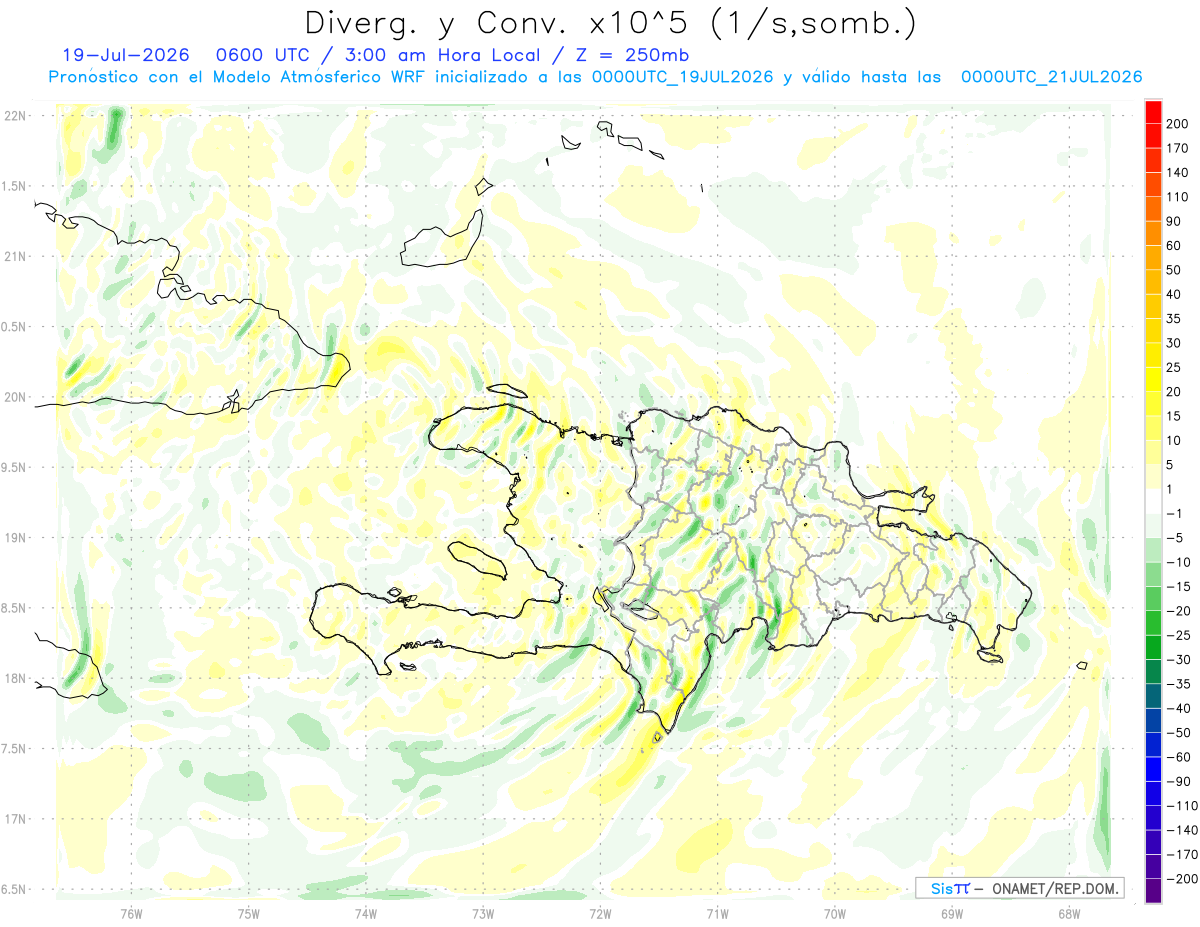Click the valid-until time '0000UTC_21JUL2026'
The height and width of the screenshot is (927, 1200).
coord(1051,77)
